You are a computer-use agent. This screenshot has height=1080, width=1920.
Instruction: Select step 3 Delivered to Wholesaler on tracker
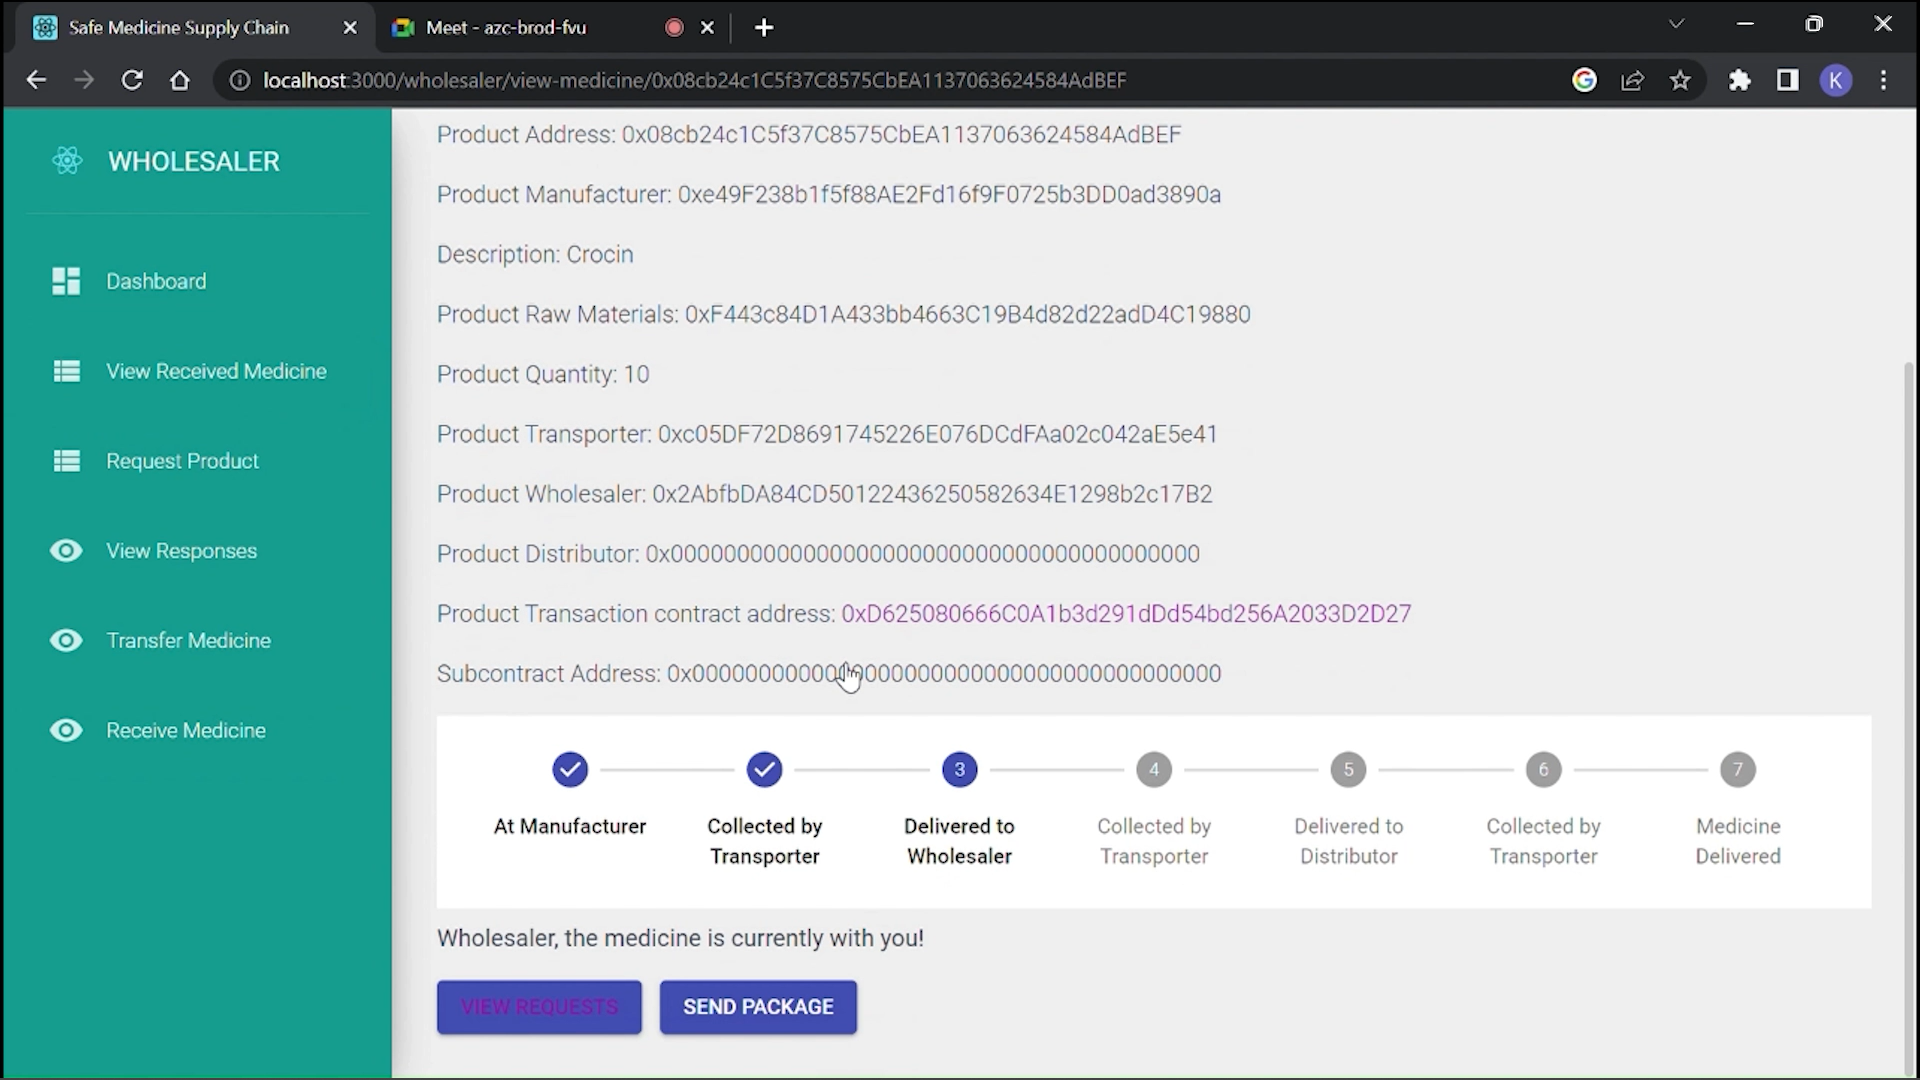(958, 769)
